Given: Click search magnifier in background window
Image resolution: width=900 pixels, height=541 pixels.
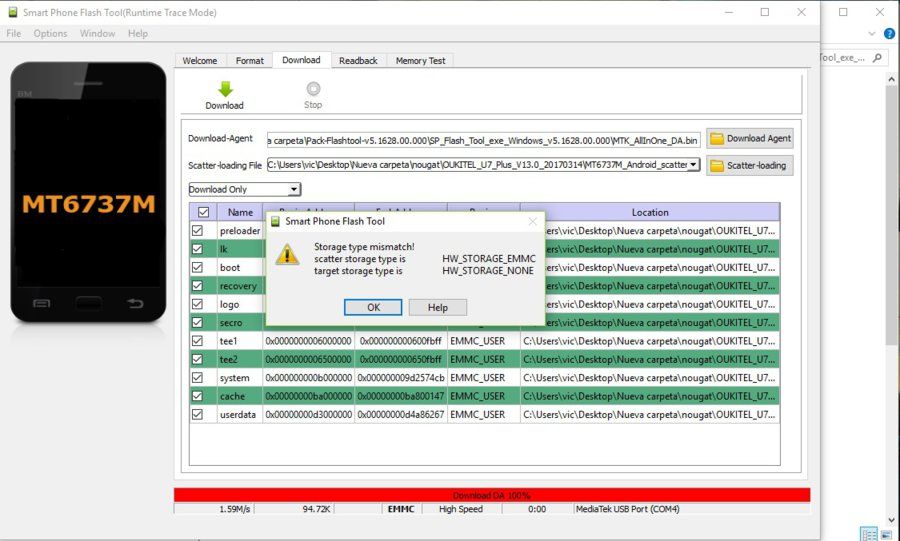Looking at the screenshot, I should click(877, 57).
